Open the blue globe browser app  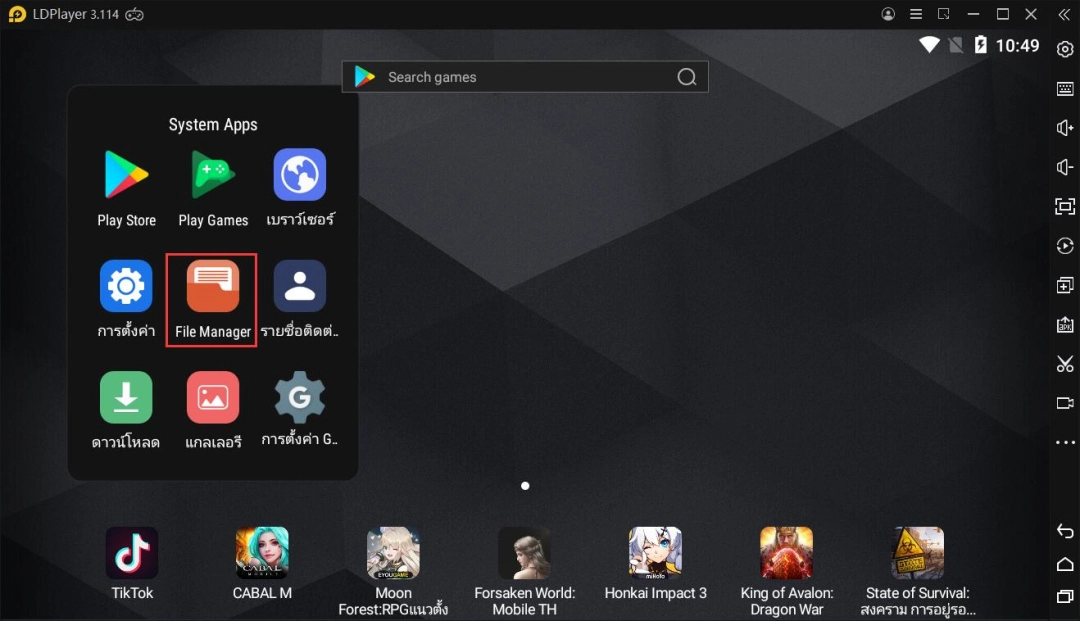point(300,176)
